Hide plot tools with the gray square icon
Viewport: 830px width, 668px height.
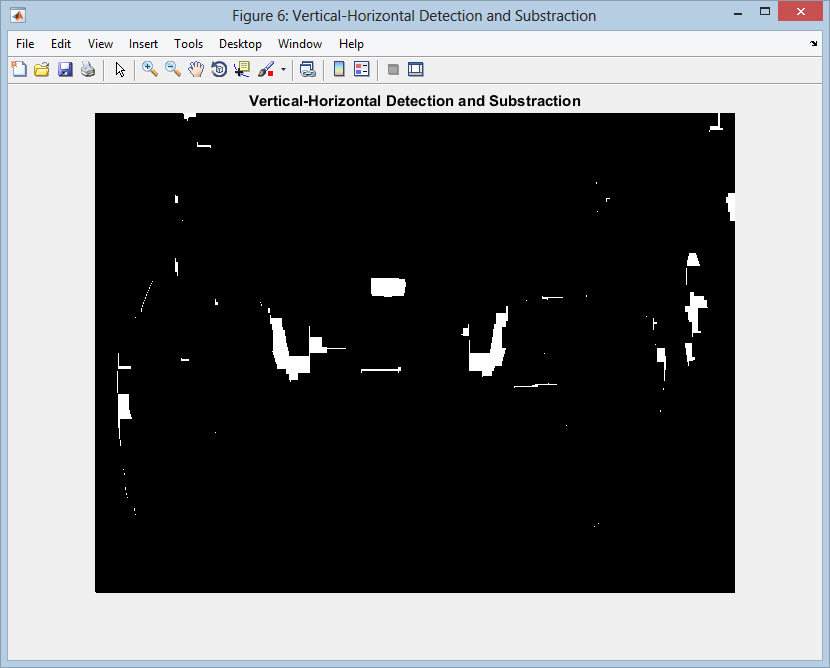(x=393, y=69)
